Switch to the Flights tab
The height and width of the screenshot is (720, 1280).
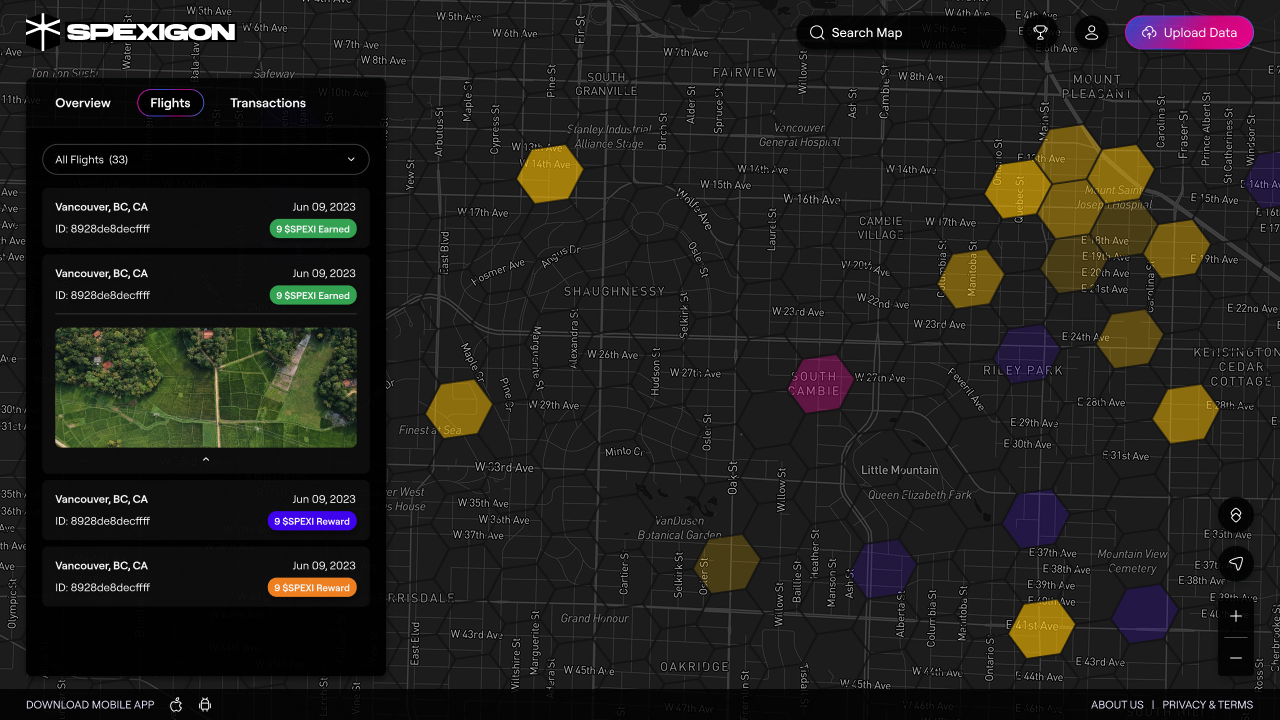point(170,103)
